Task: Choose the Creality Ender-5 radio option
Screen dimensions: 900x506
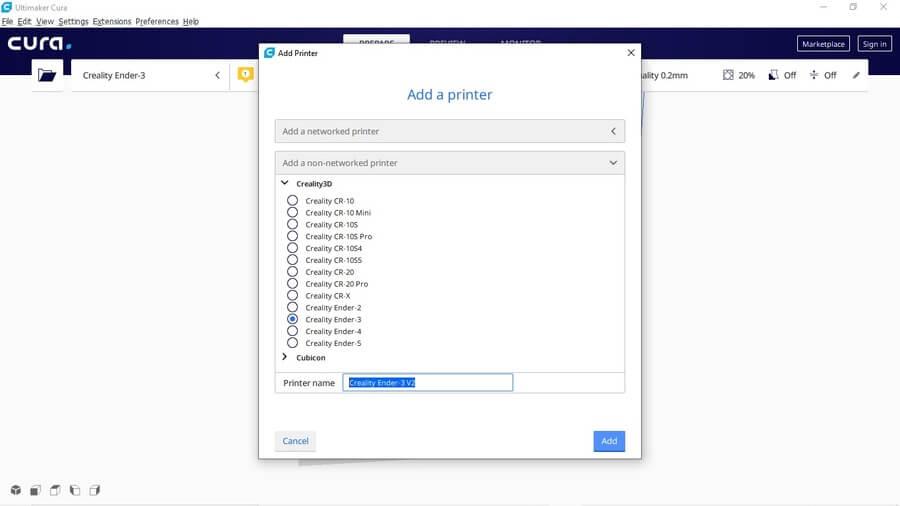Action: pyautogui.click(x=292, y=343)
